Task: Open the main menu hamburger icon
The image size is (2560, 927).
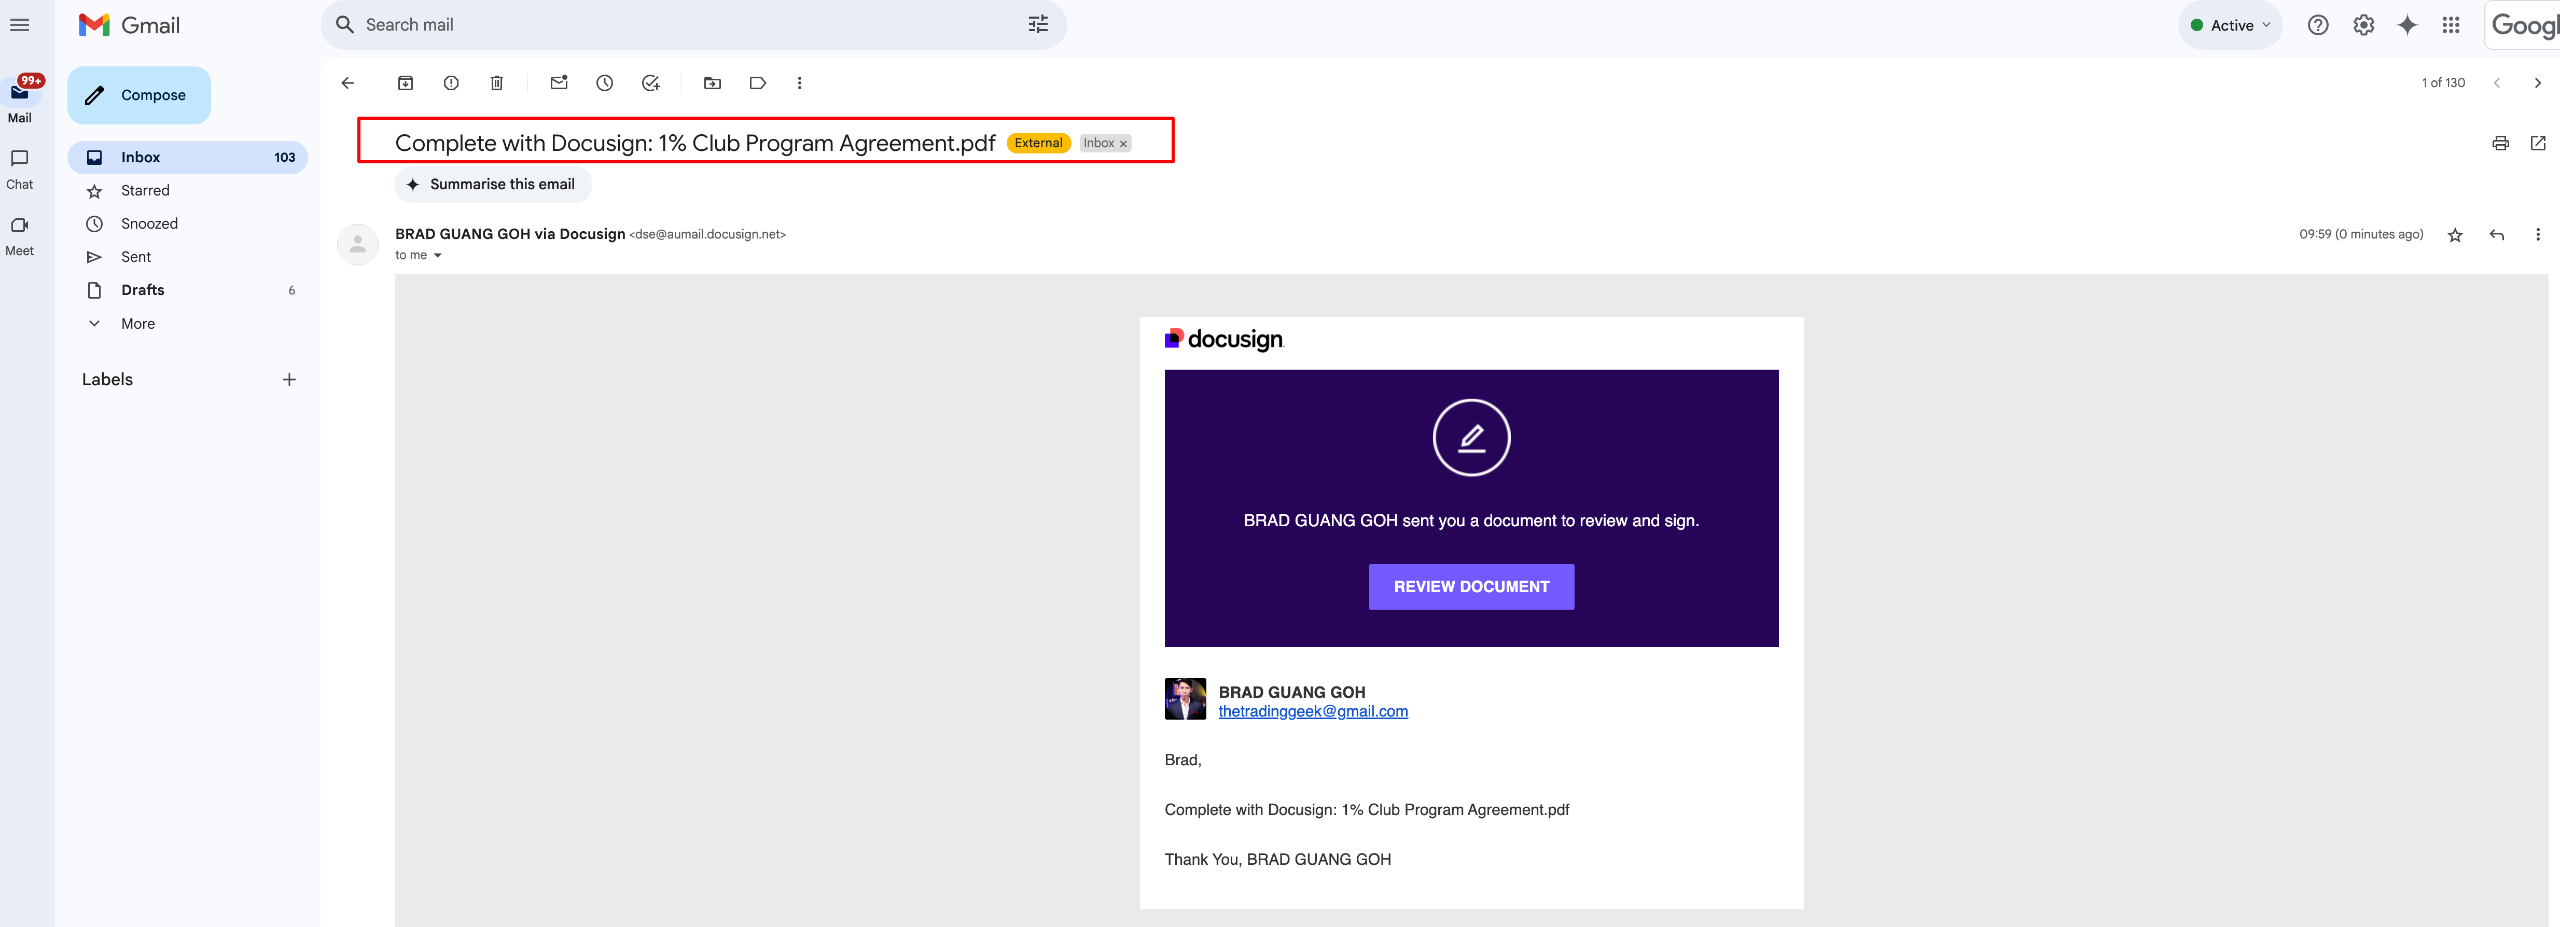Action: [19, 25]
